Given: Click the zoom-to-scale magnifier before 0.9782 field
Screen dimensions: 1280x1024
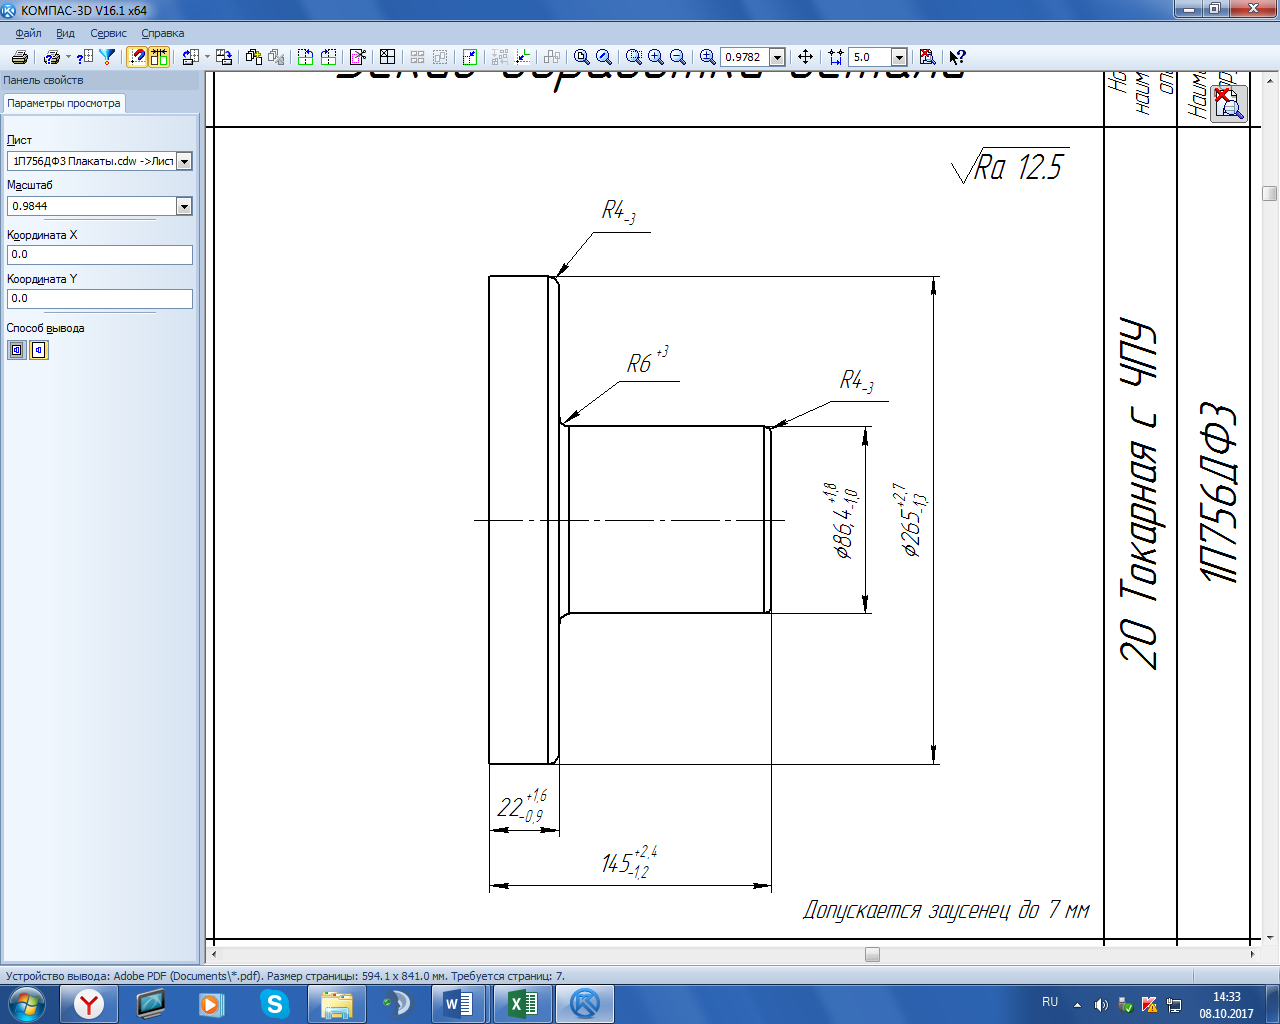Looking at the screenshot, I should (707, 57).
